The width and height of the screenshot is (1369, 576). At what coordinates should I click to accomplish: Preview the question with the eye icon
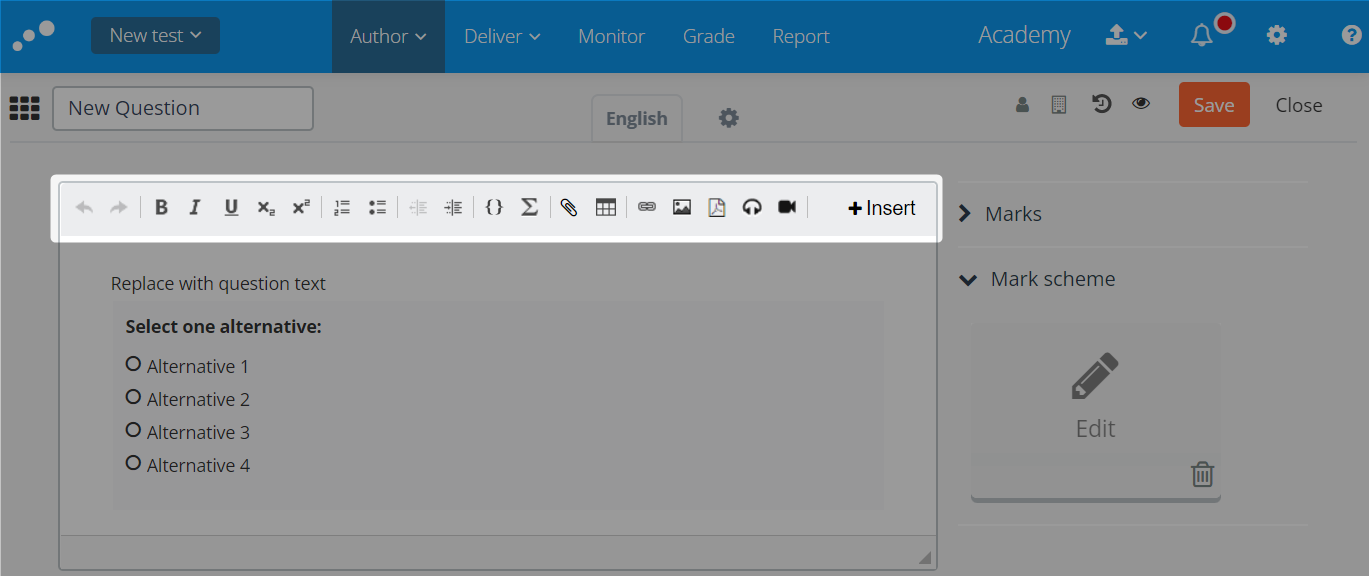pyautogui.click(x=1141, y=103)
